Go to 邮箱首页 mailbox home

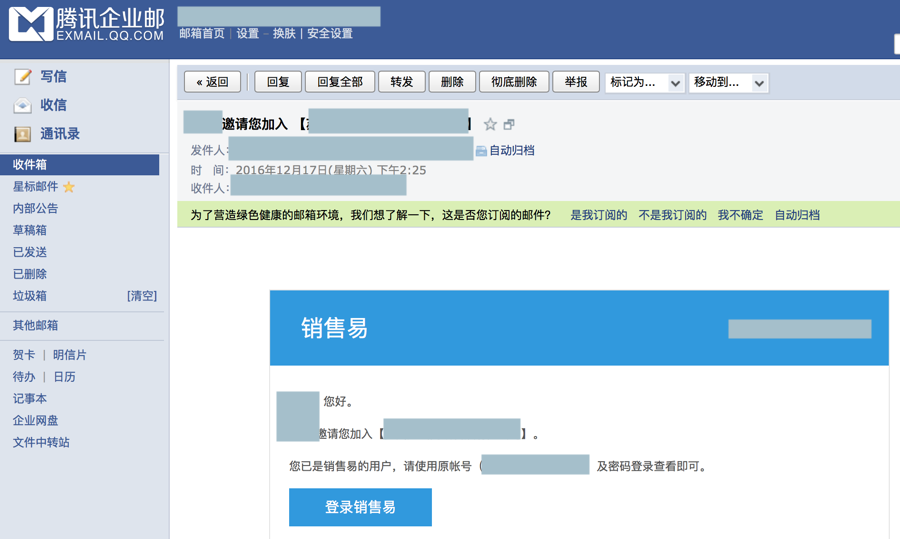(201, 33)
